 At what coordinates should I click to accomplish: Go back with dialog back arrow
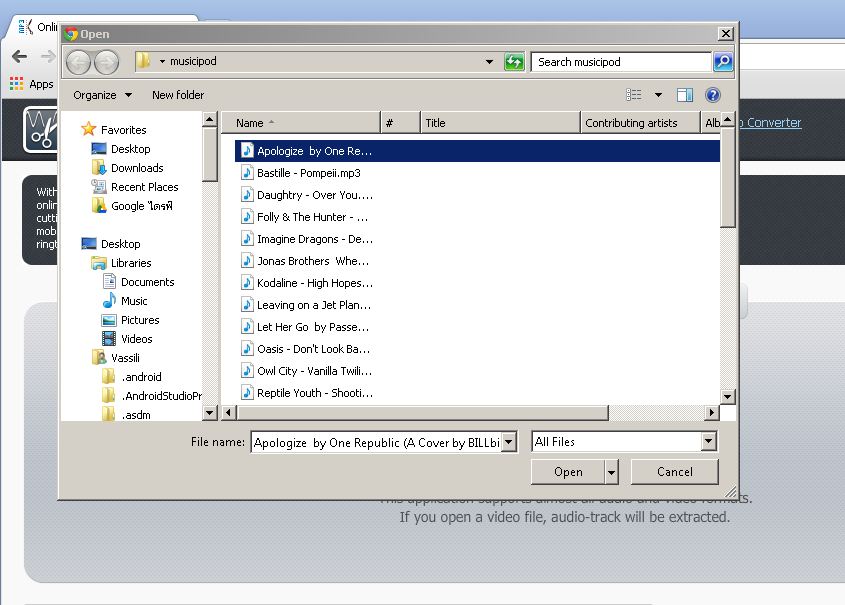tap(79, 62)
